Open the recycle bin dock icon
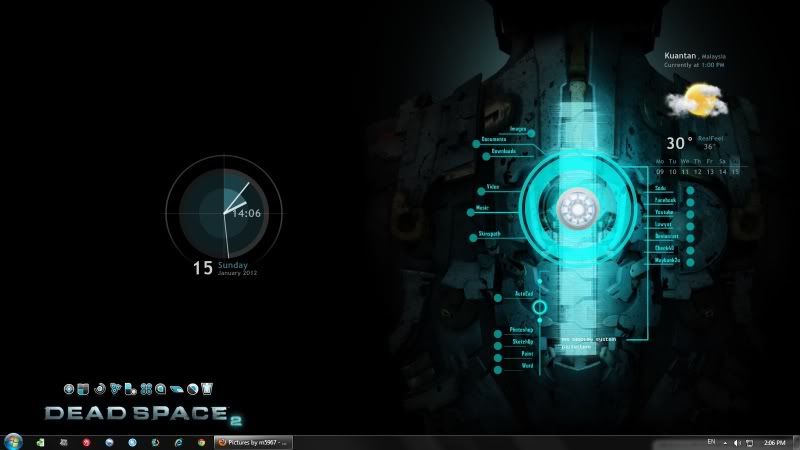Viewport: 800px width, 450px height. (207, 389)
